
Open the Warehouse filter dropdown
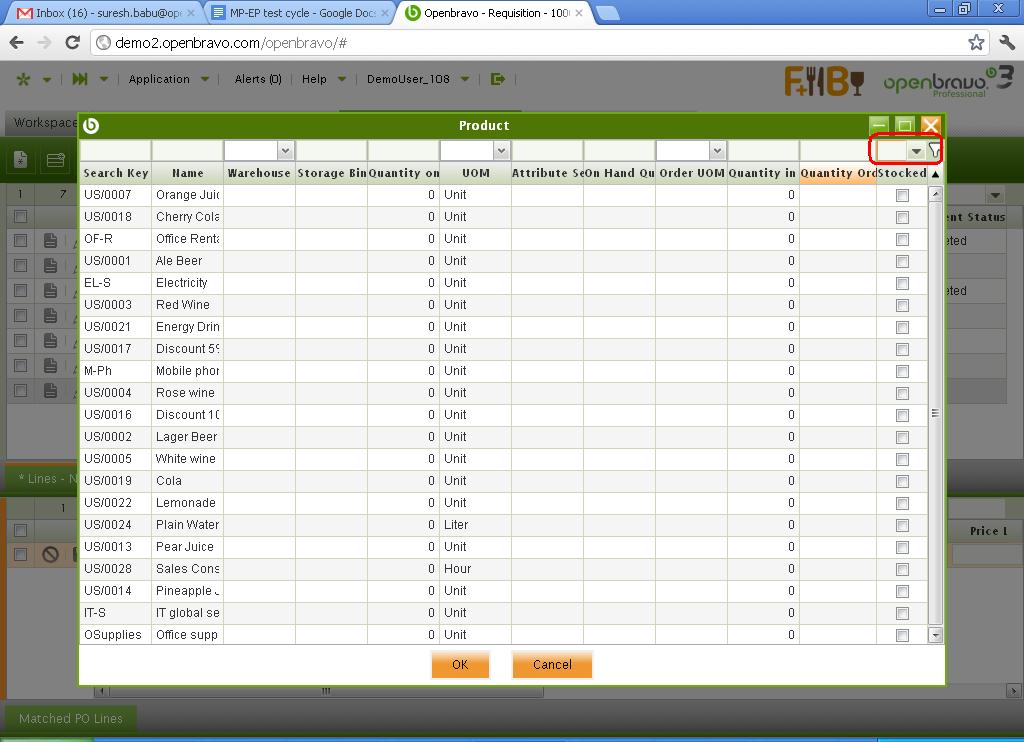pos(285,151)
